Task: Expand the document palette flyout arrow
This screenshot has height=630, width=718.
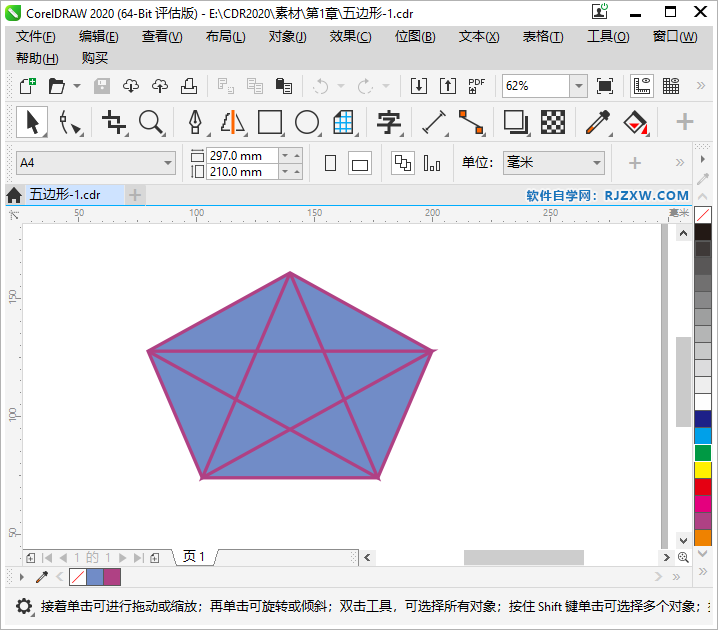Action: click(x=22, y=577)
